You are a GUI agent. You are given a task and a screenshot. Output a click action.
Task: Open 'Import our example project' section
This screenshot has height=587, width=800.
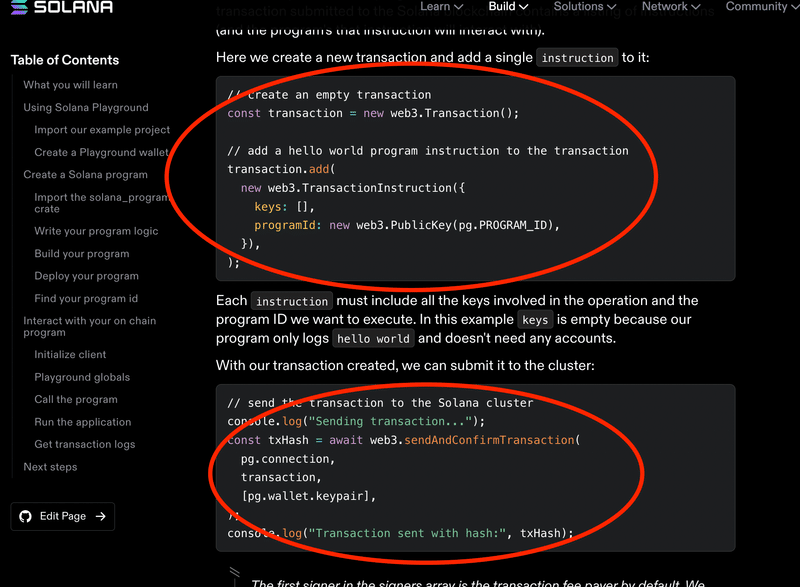[x=102, y=130]
